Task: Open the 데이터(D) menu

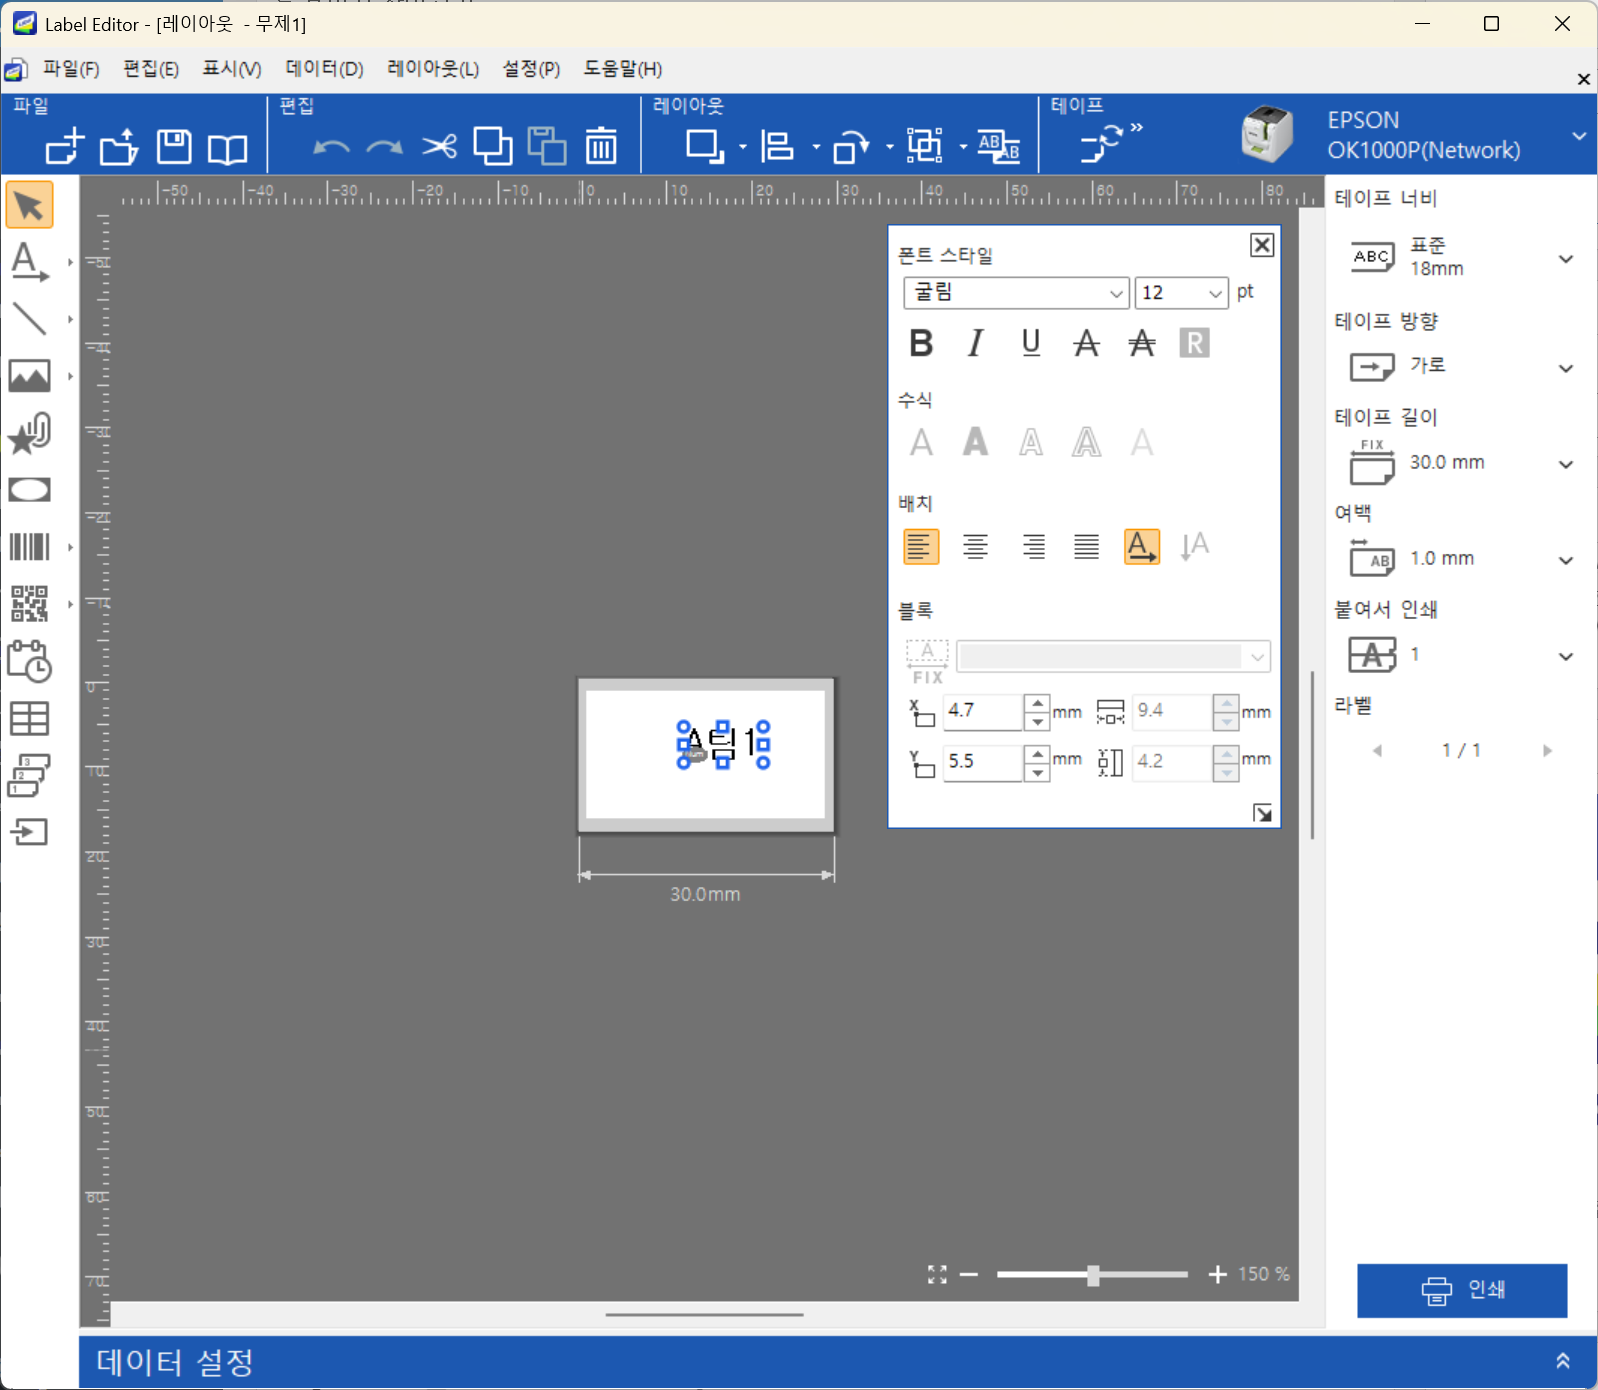Action: click(x=324, y=69)
